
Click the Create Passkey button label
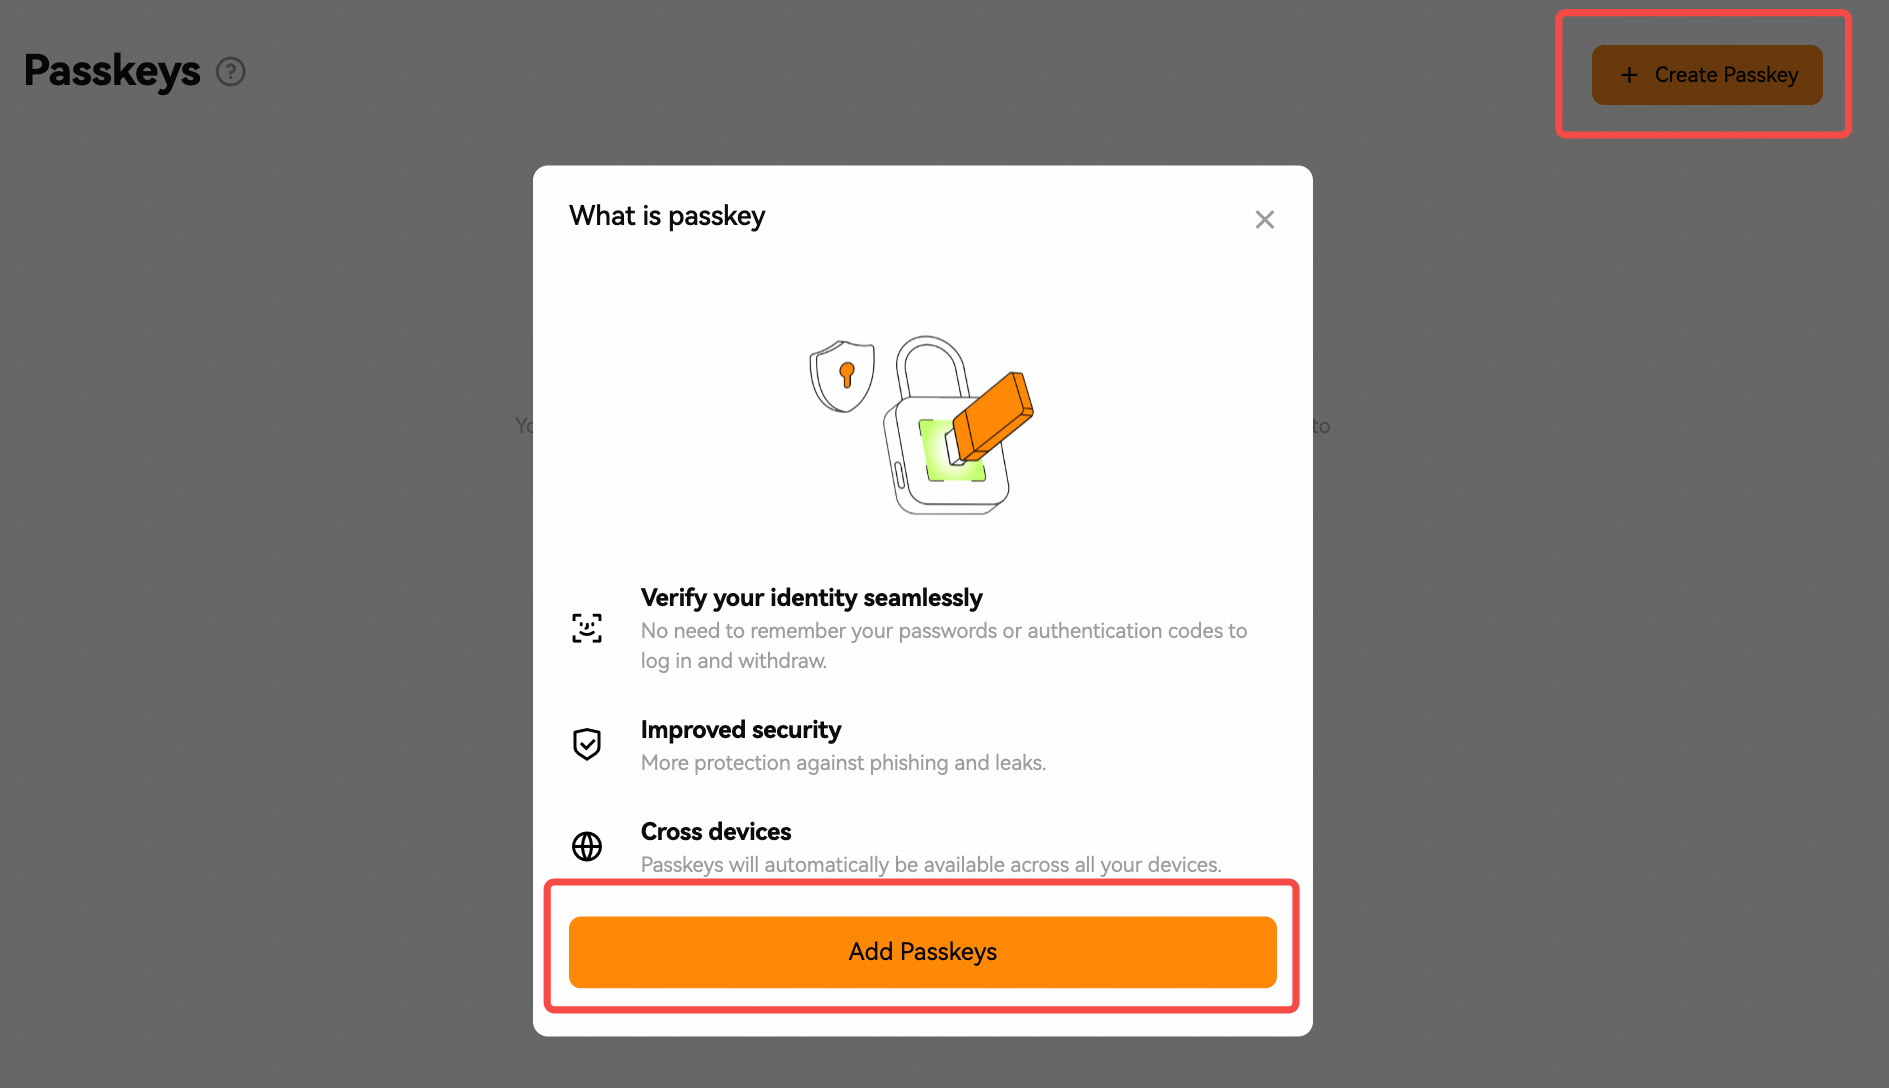pos(1726,75)
